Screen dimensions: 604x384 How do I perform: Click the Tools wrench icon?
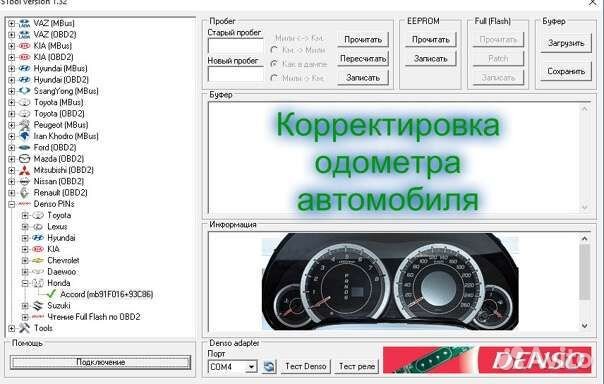24,328
